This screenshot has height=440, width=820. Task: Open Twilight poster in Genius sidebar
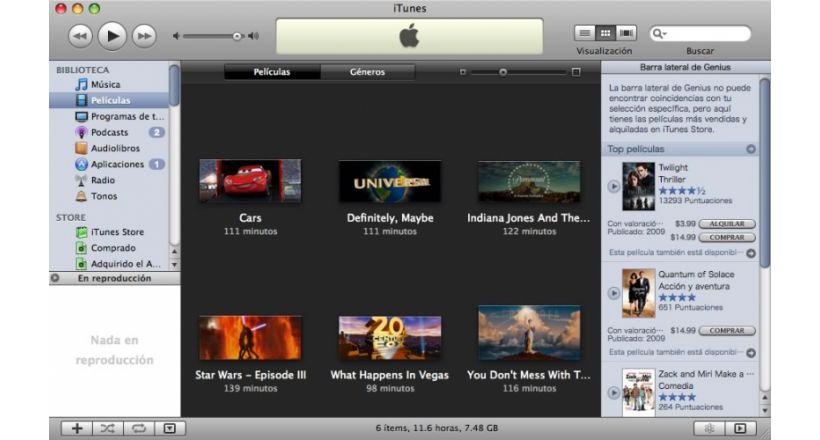[639, 186]
